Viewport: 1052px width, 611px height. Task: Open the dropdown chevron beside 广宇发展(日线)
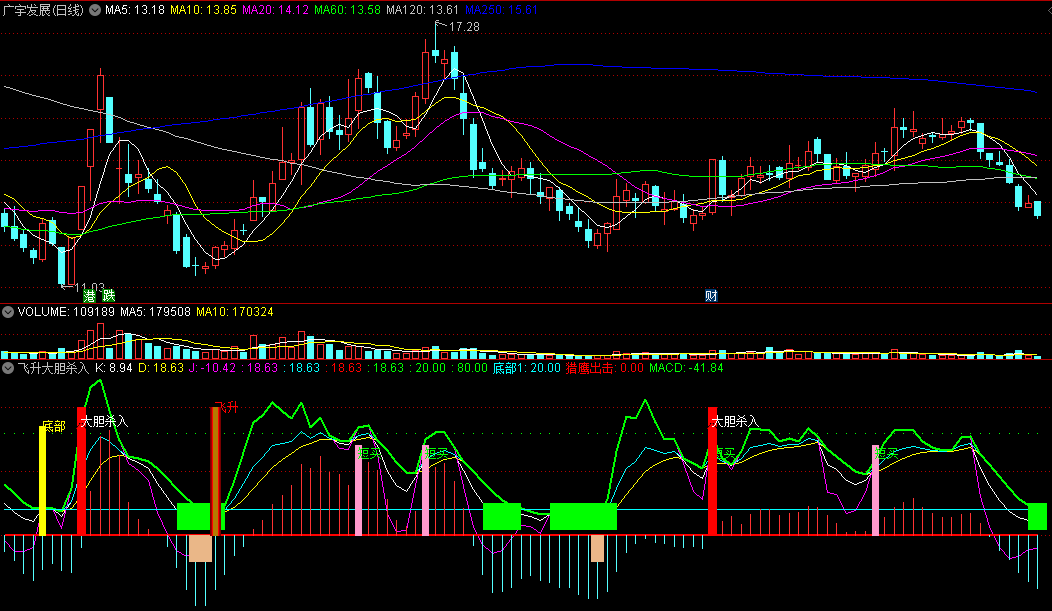95,10
